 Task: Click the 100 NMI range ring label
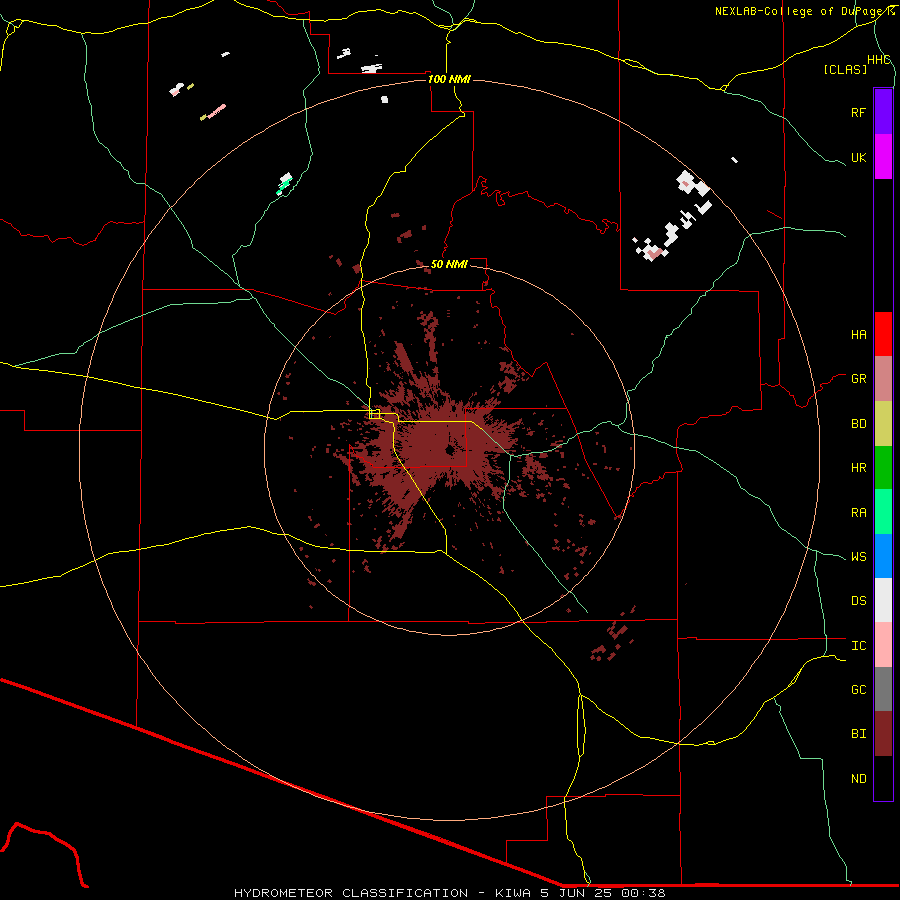(449, 79)
